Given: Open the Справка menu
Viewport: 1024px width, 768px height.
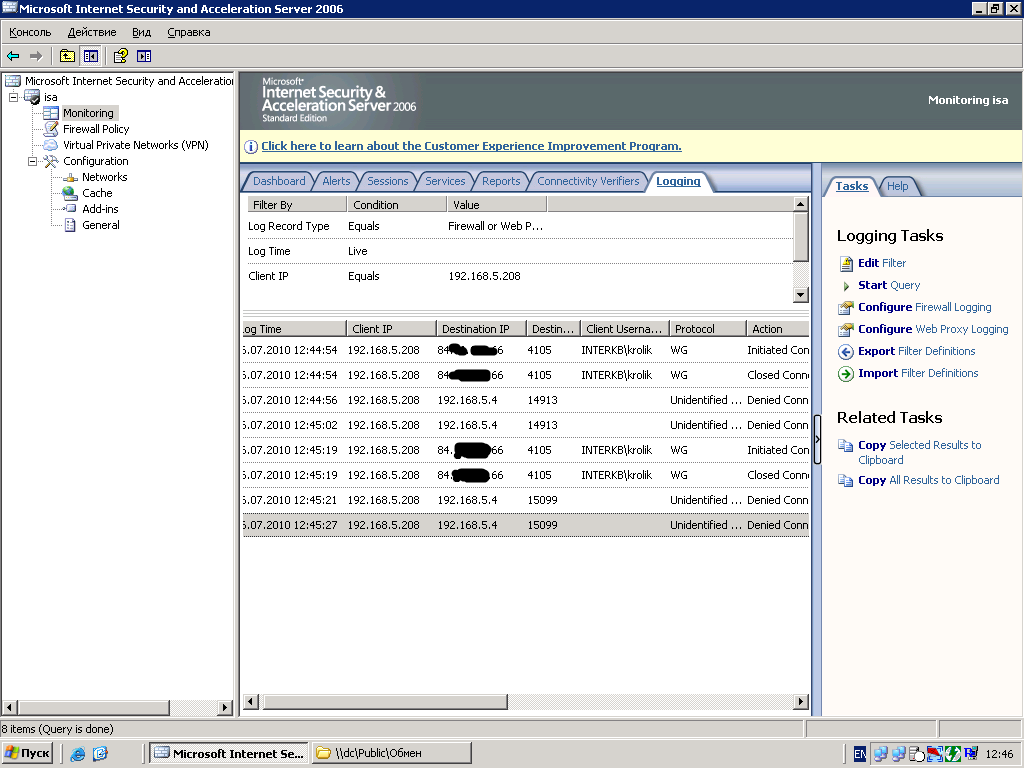Looking at the screenshot, I should click(189, 32).
